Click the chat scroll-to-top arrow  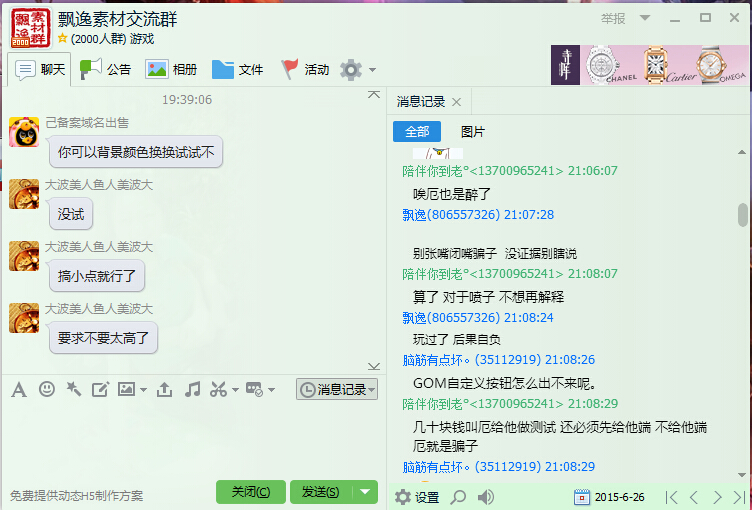click(x=374, y=95)
